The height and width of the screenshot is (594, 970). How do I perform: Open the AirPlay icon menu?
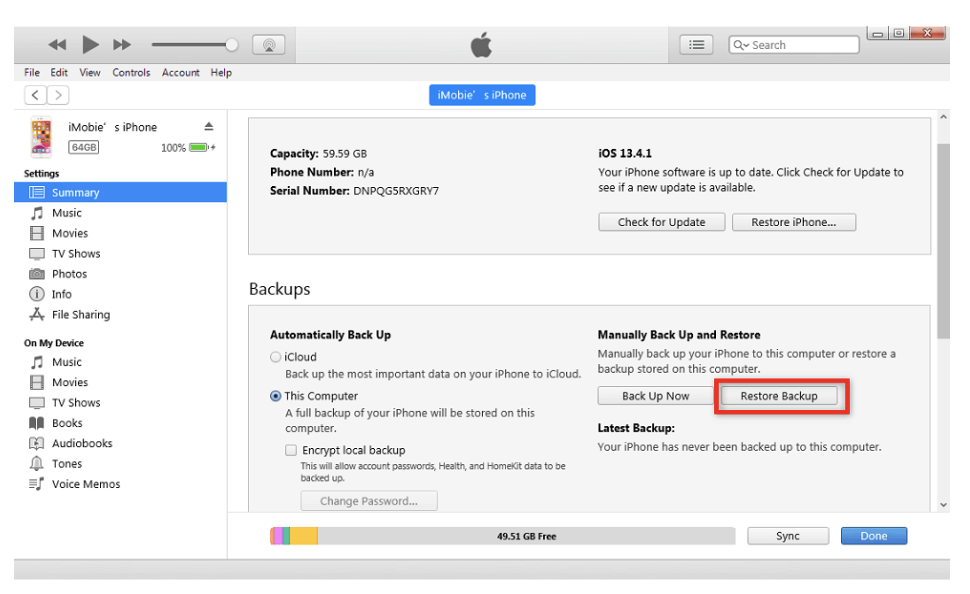pyautogui.click(x=268, y=45)
